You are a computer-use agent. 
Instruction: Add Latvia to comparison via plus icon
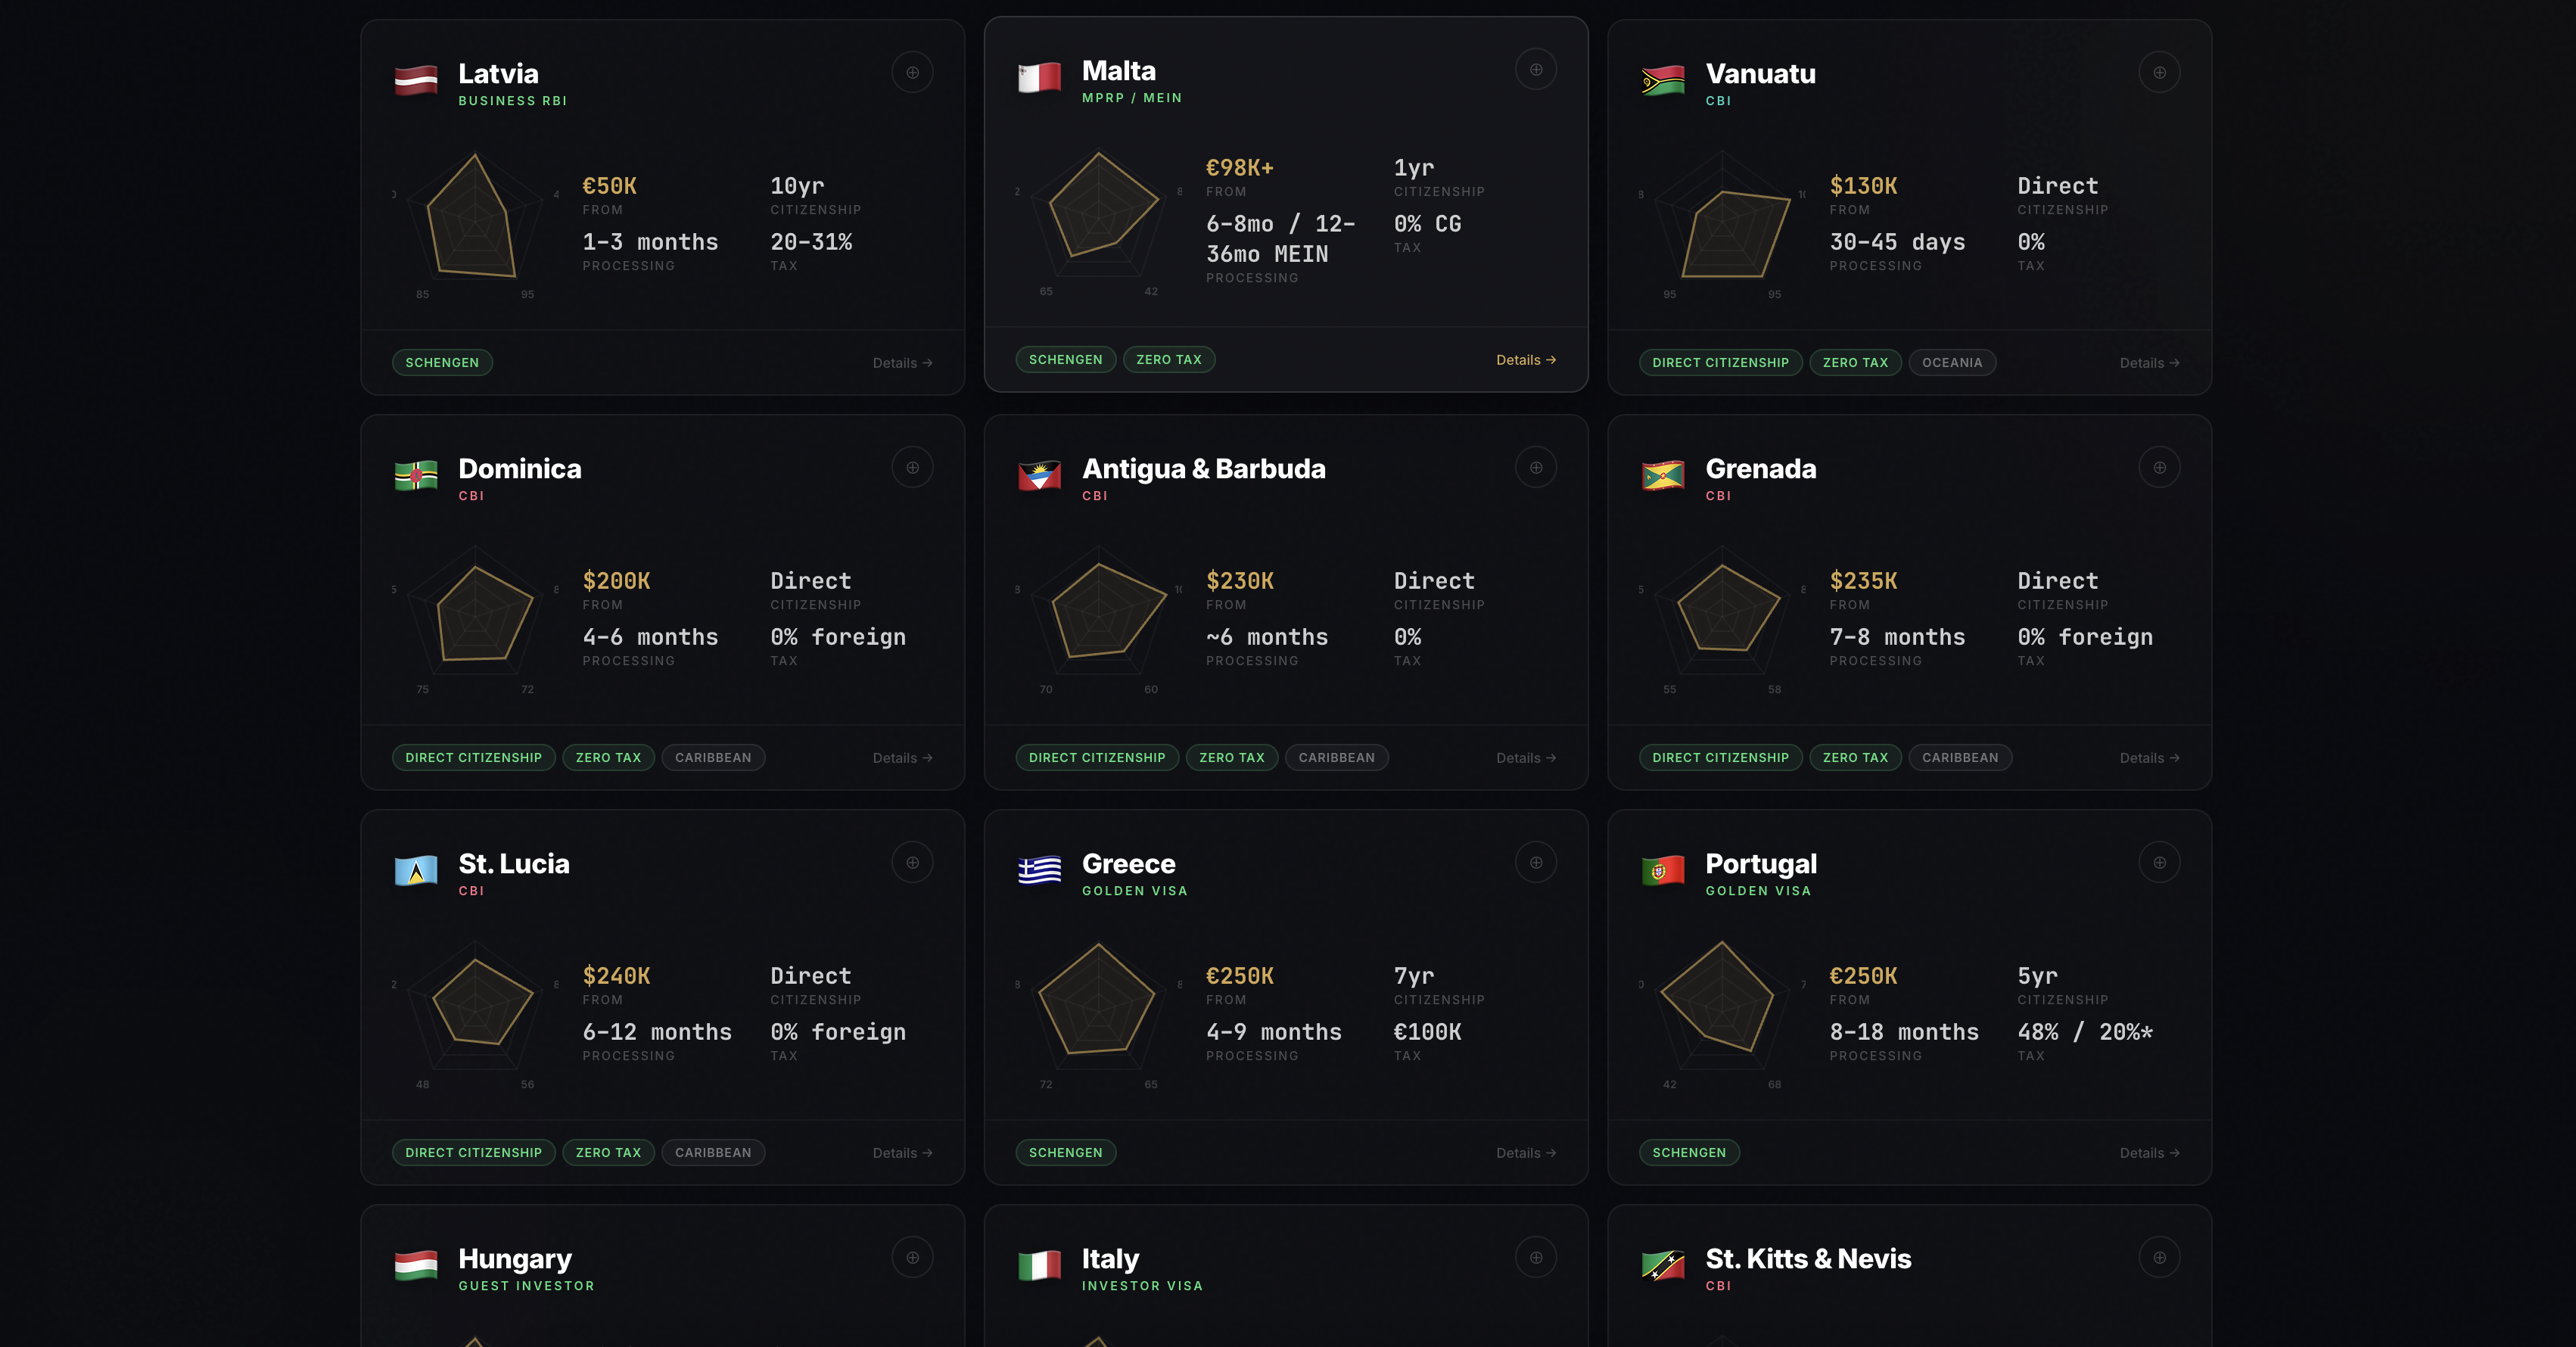912,71
